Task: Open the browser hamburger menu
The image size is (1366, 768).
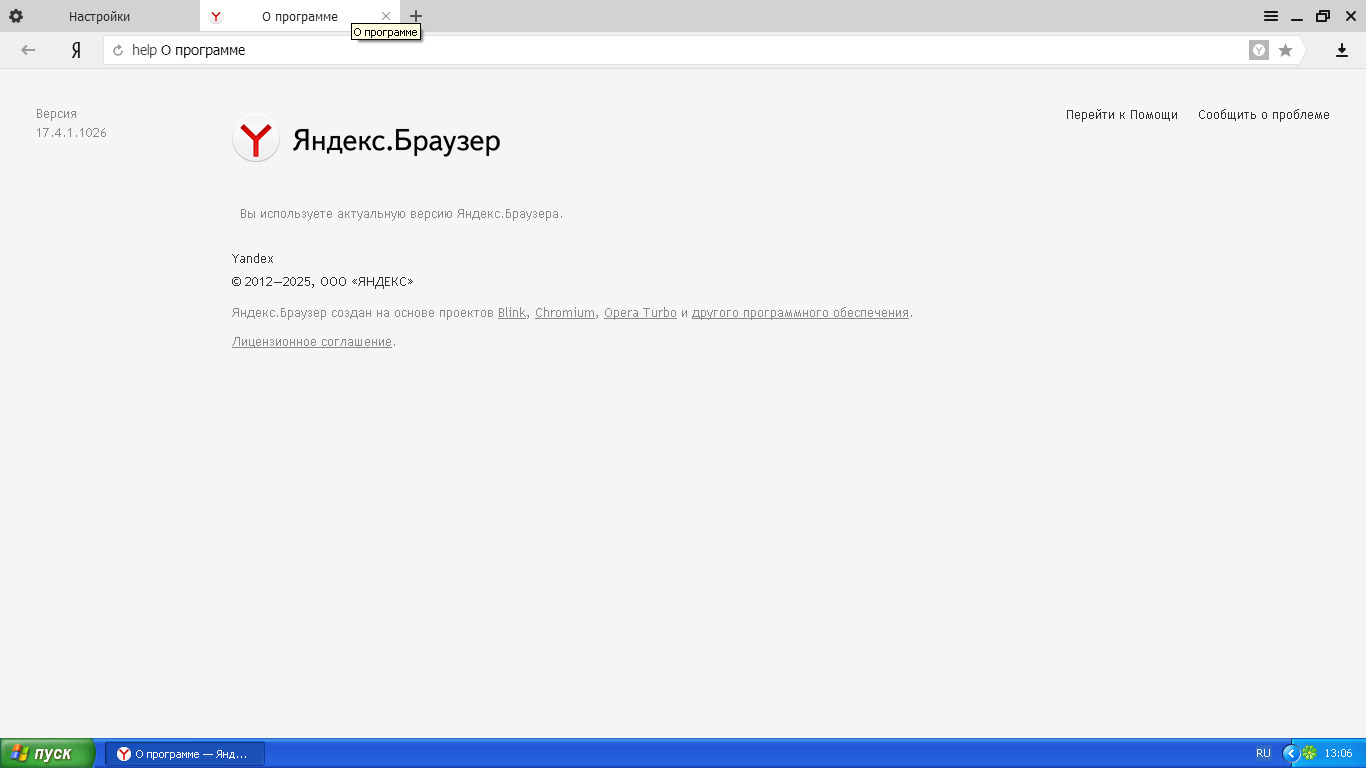Action: click(1271, 16)
